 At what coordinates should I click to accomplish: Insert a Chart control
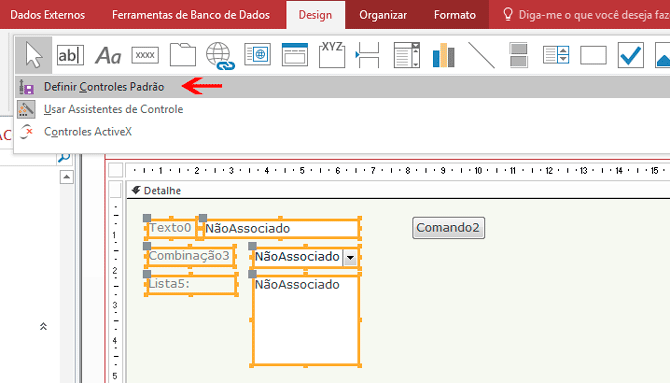click(444, 55)
